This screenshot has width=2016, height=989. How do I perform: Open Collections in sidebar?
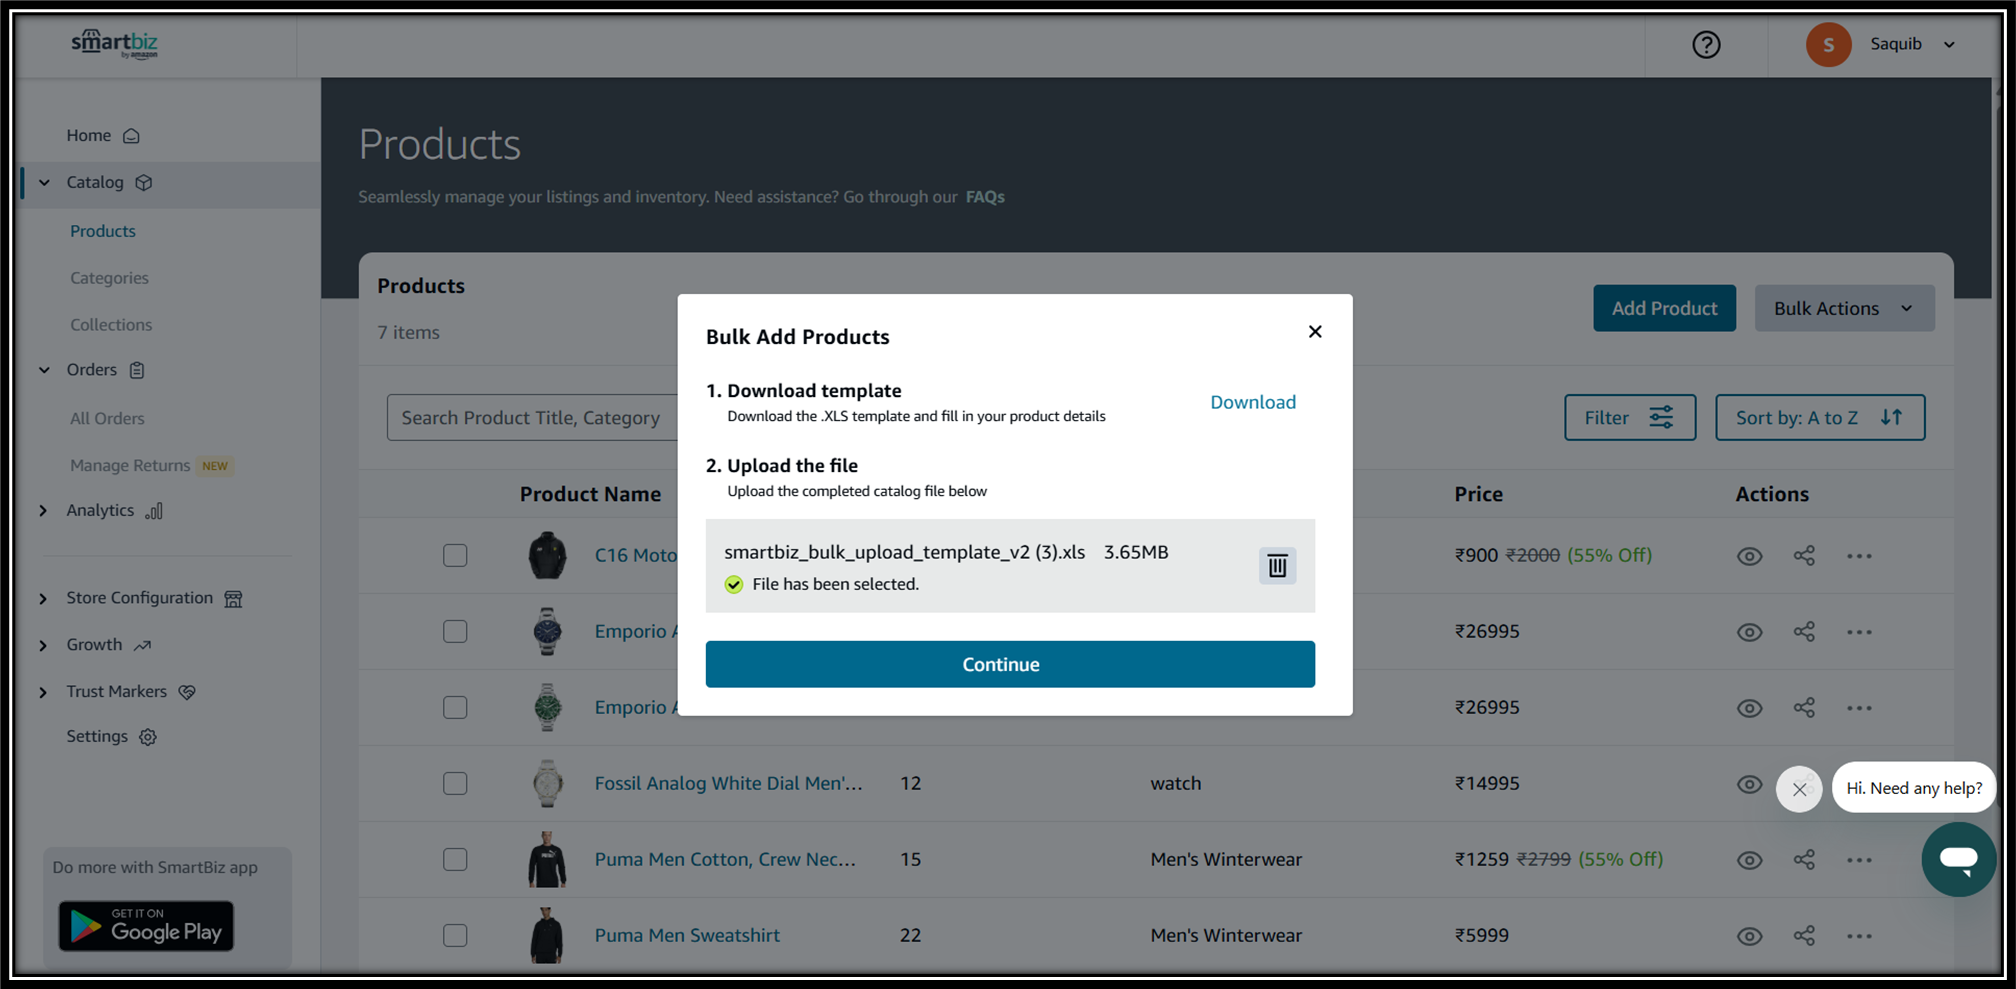111,325
